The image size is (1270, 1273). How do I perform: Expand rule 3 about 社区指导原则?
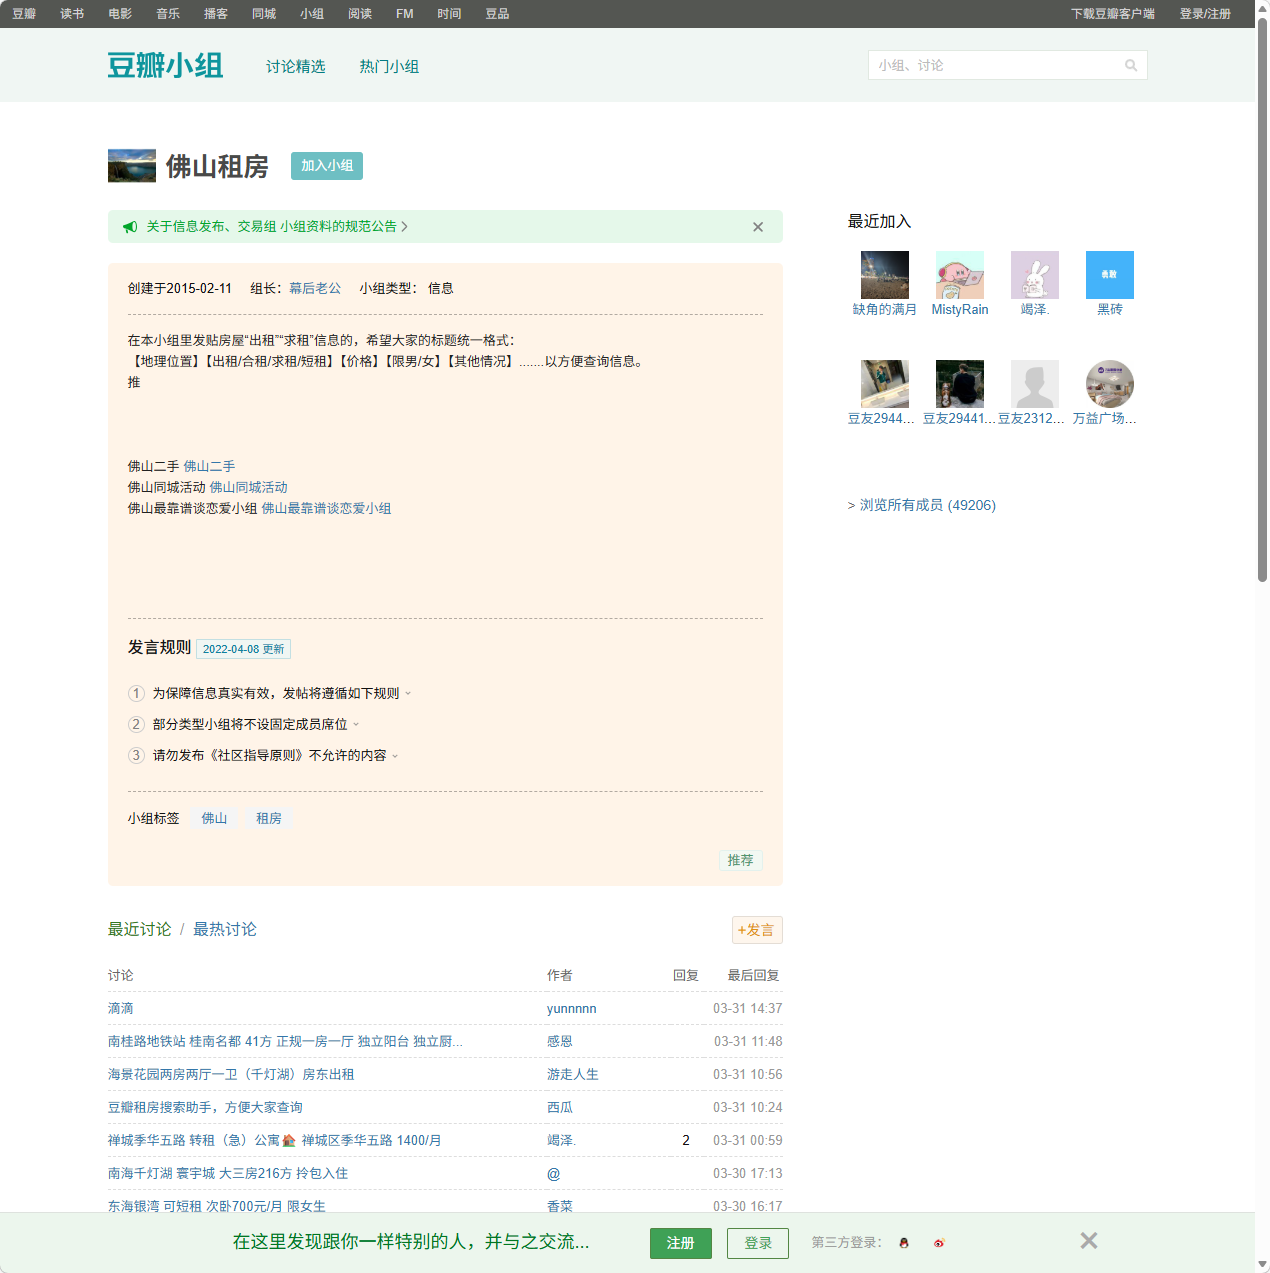pyautogui.click(x=394, y=755)
